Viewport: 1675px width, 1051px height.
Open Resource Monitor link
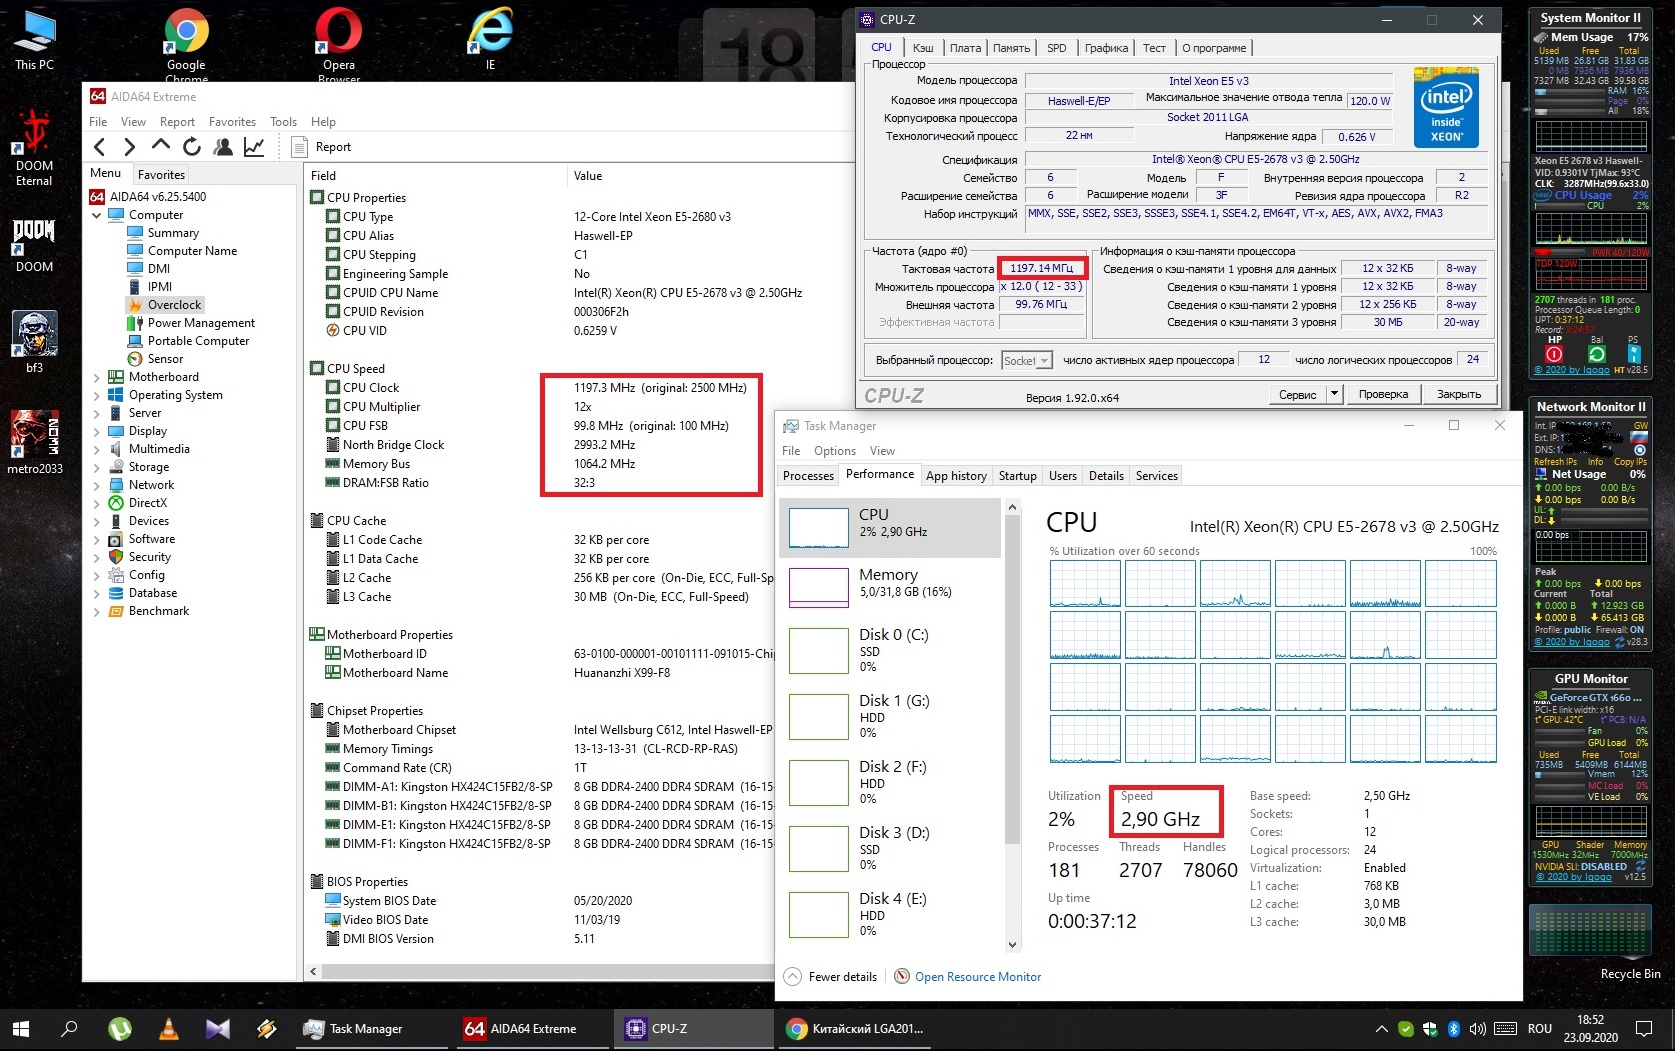point(968,977)
